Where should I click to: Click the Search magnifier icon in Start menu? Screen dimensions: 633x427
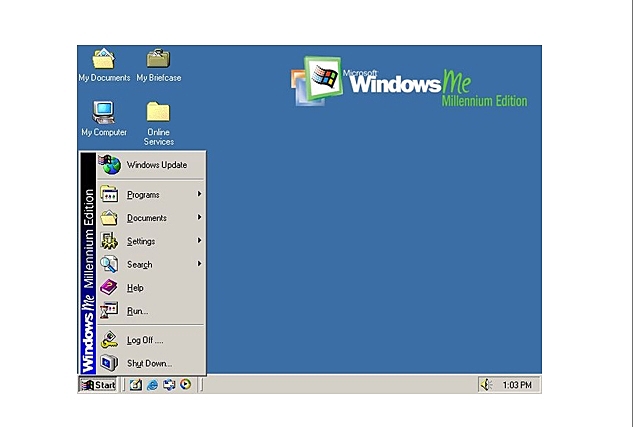[x=109, y=264]
